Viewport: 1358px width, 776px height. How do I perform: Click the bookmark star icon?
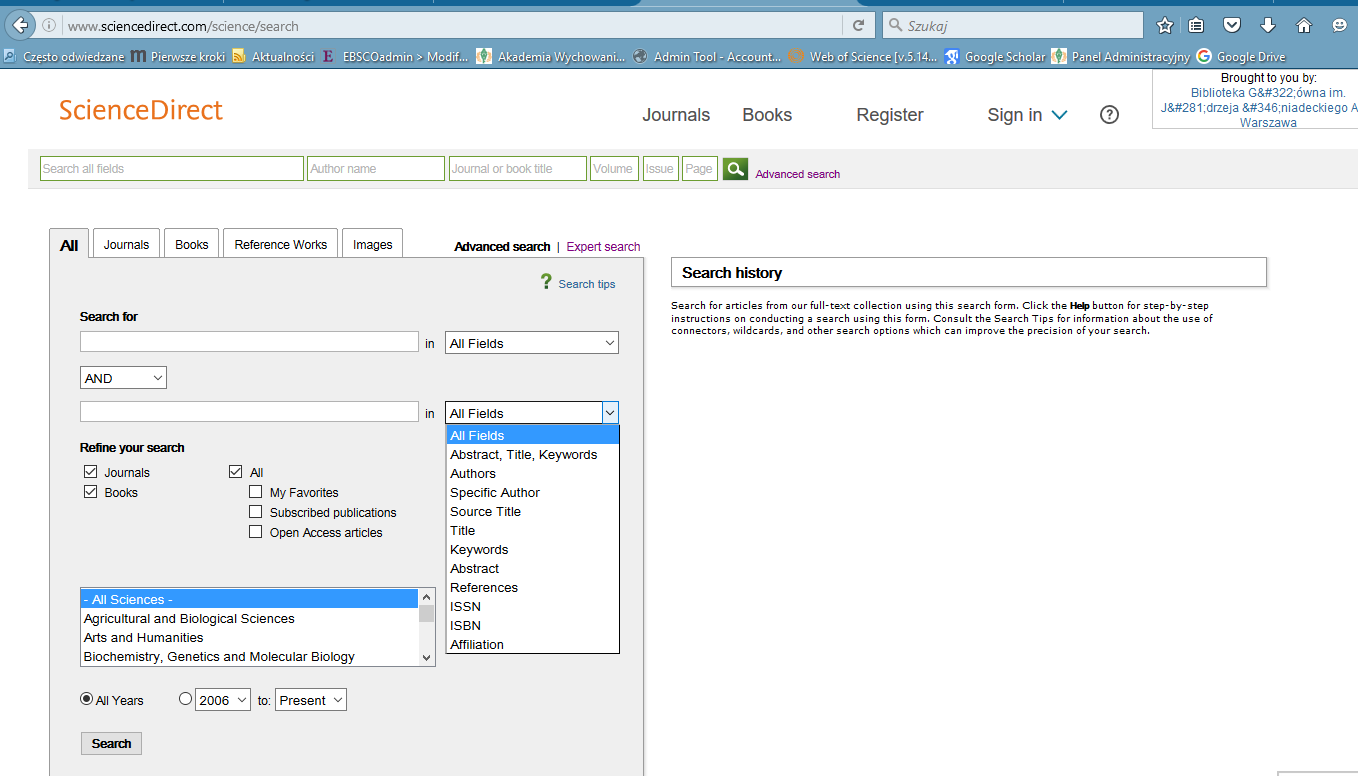click(x=1164, y=25)
